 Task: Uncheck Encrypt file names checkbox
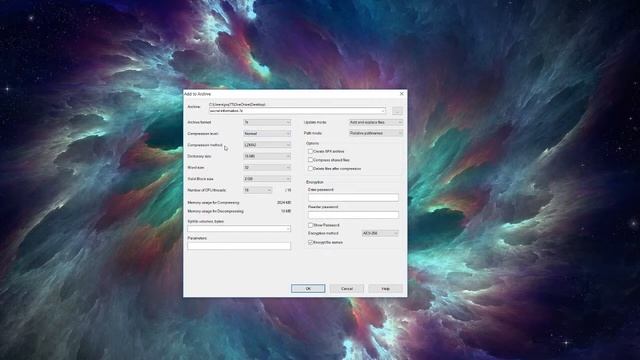coord(310,242)
